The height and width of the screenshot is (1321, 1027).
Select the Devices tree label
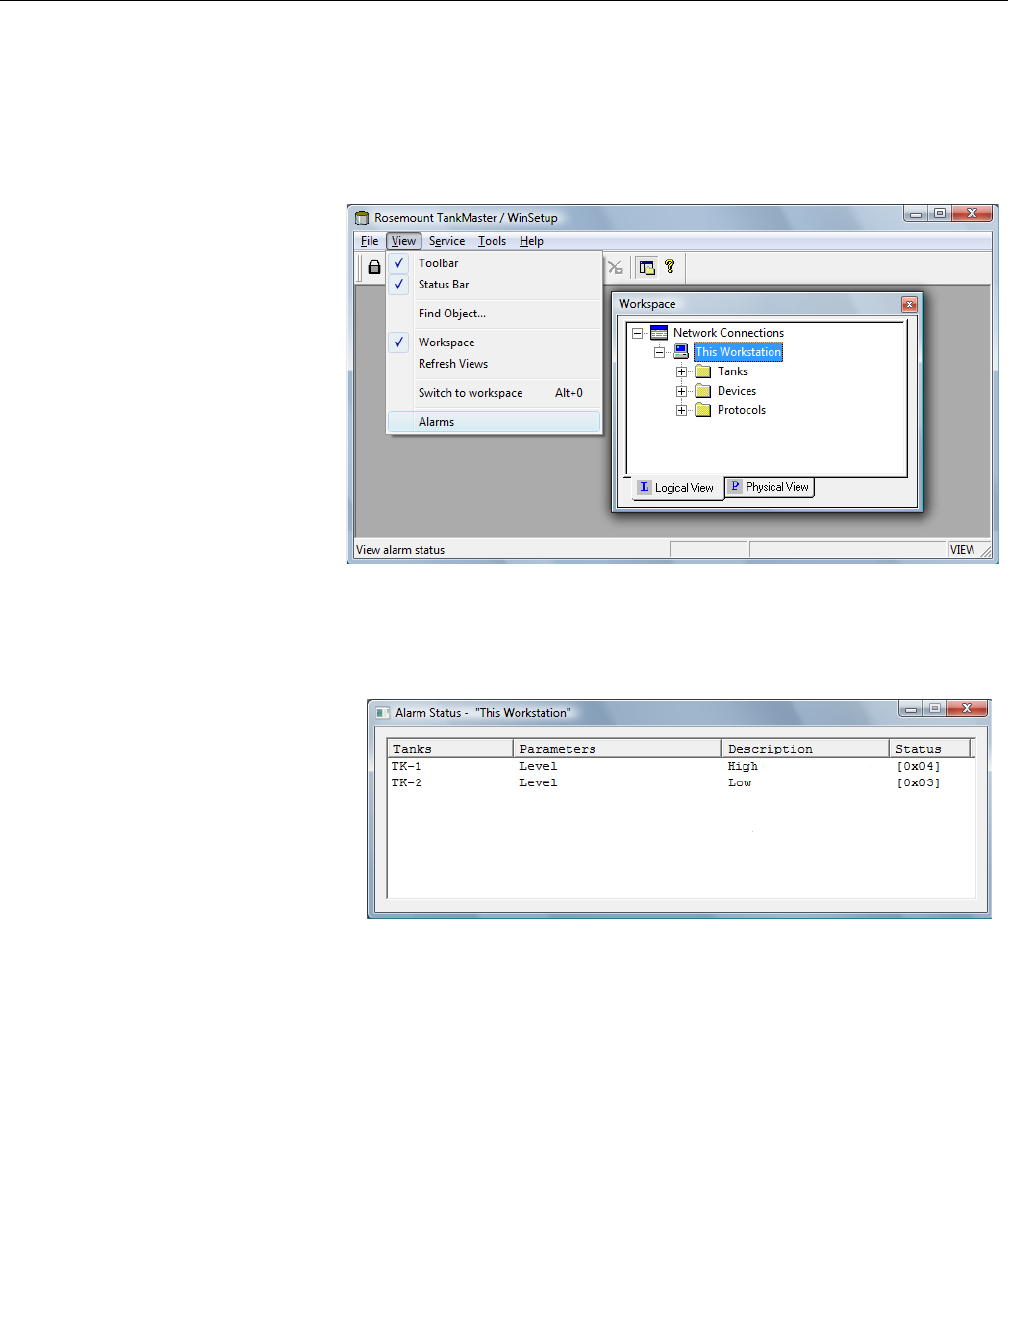pyautogui.click(x=736, y=391)
